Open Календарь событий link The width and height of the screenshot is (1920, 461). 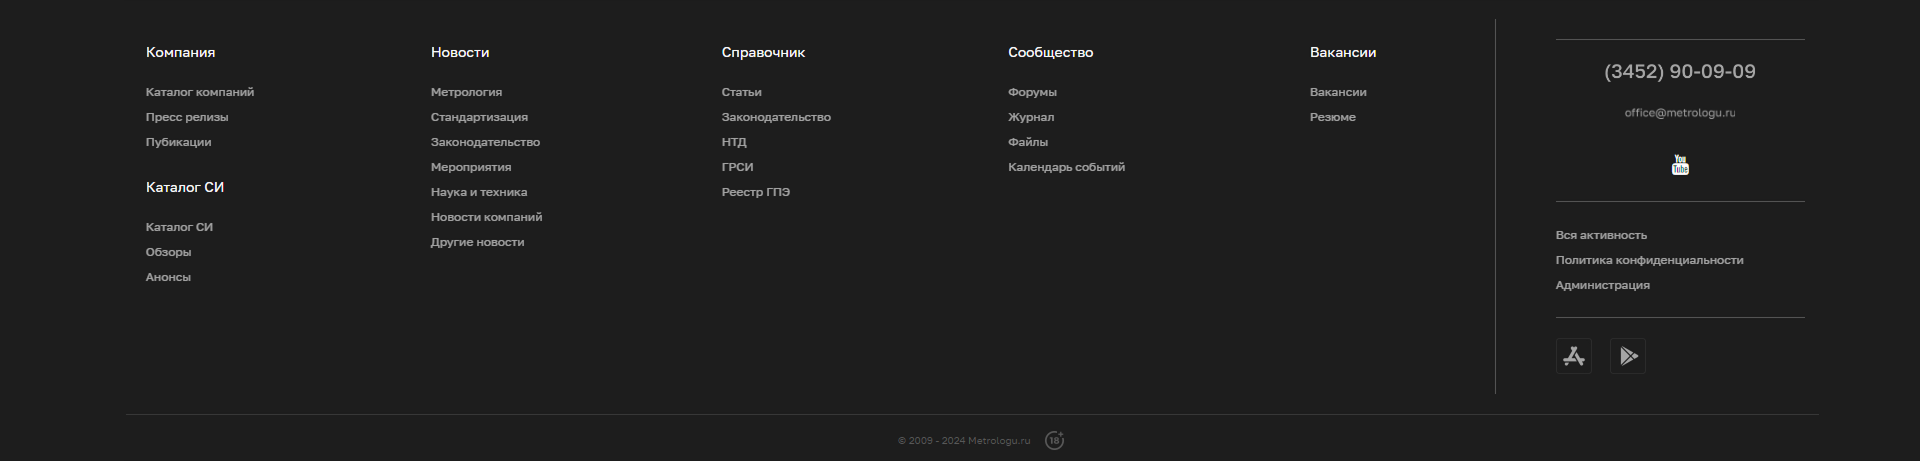pos(1066,167)
